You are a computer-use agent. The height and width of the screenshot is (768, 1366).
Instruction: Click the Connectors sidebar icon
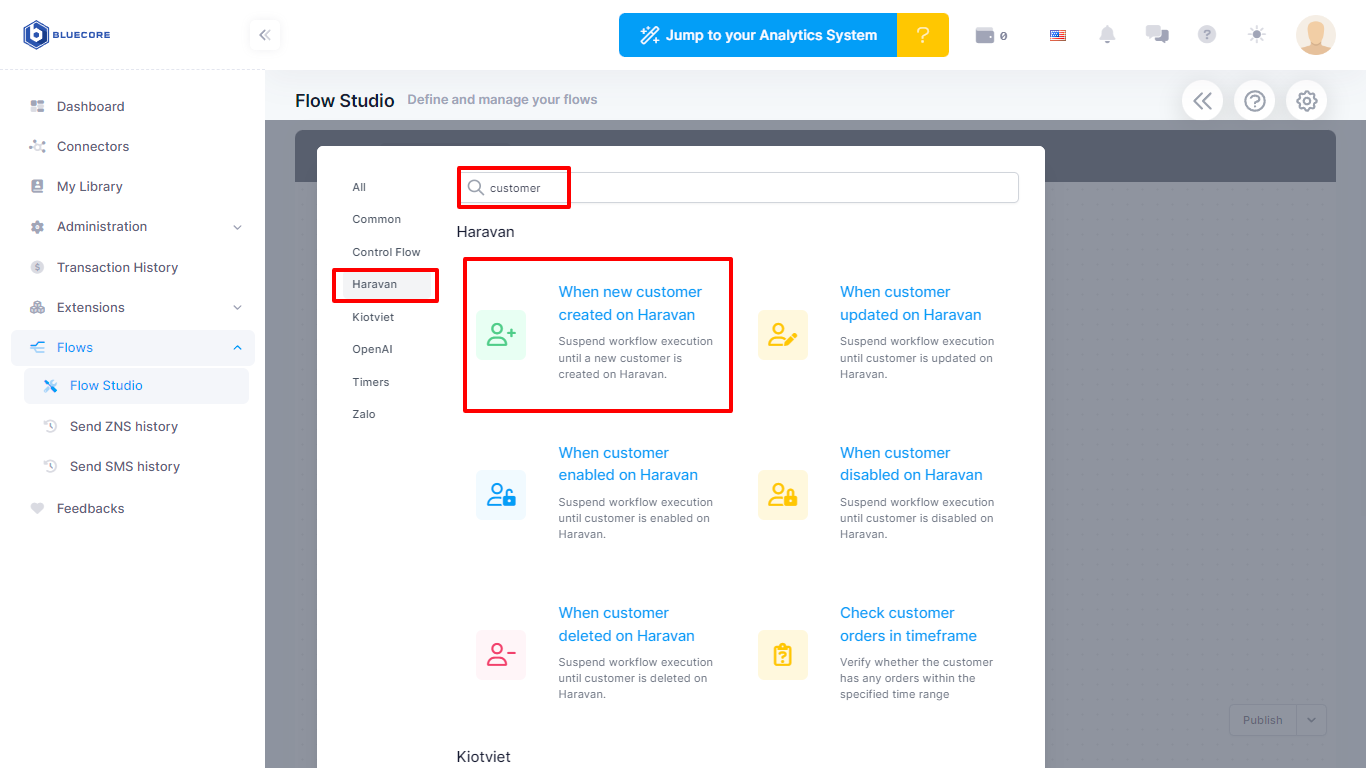pos(38,146)
